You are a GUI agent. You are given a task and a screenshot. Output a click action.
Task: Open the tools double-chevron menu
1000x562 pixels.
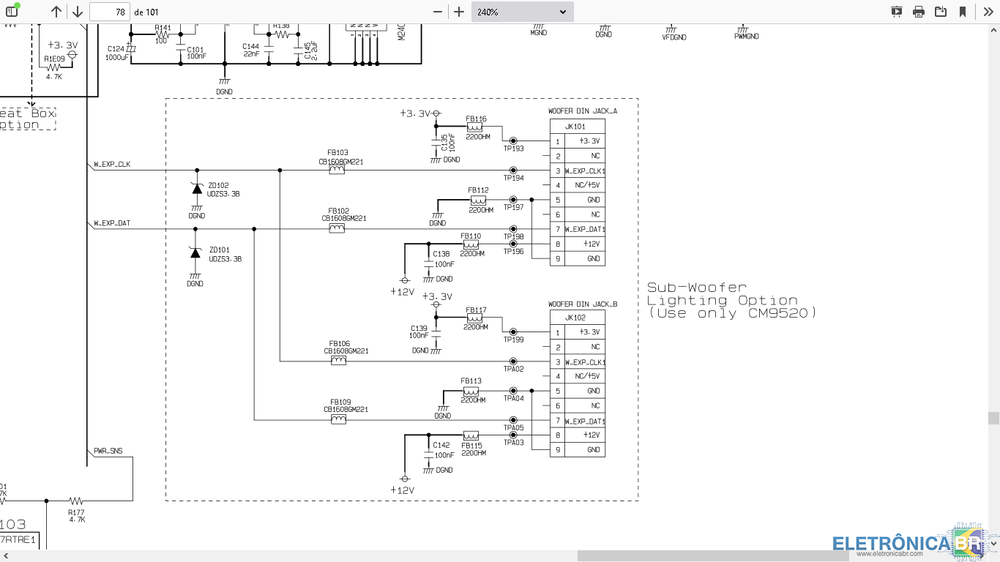(x=988, y=11)
